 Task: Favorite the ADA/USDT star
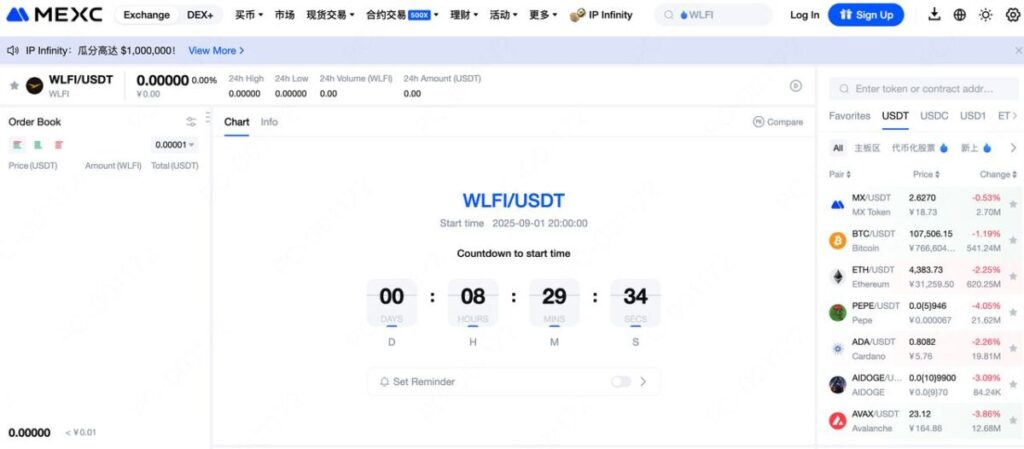point(1013,348)
